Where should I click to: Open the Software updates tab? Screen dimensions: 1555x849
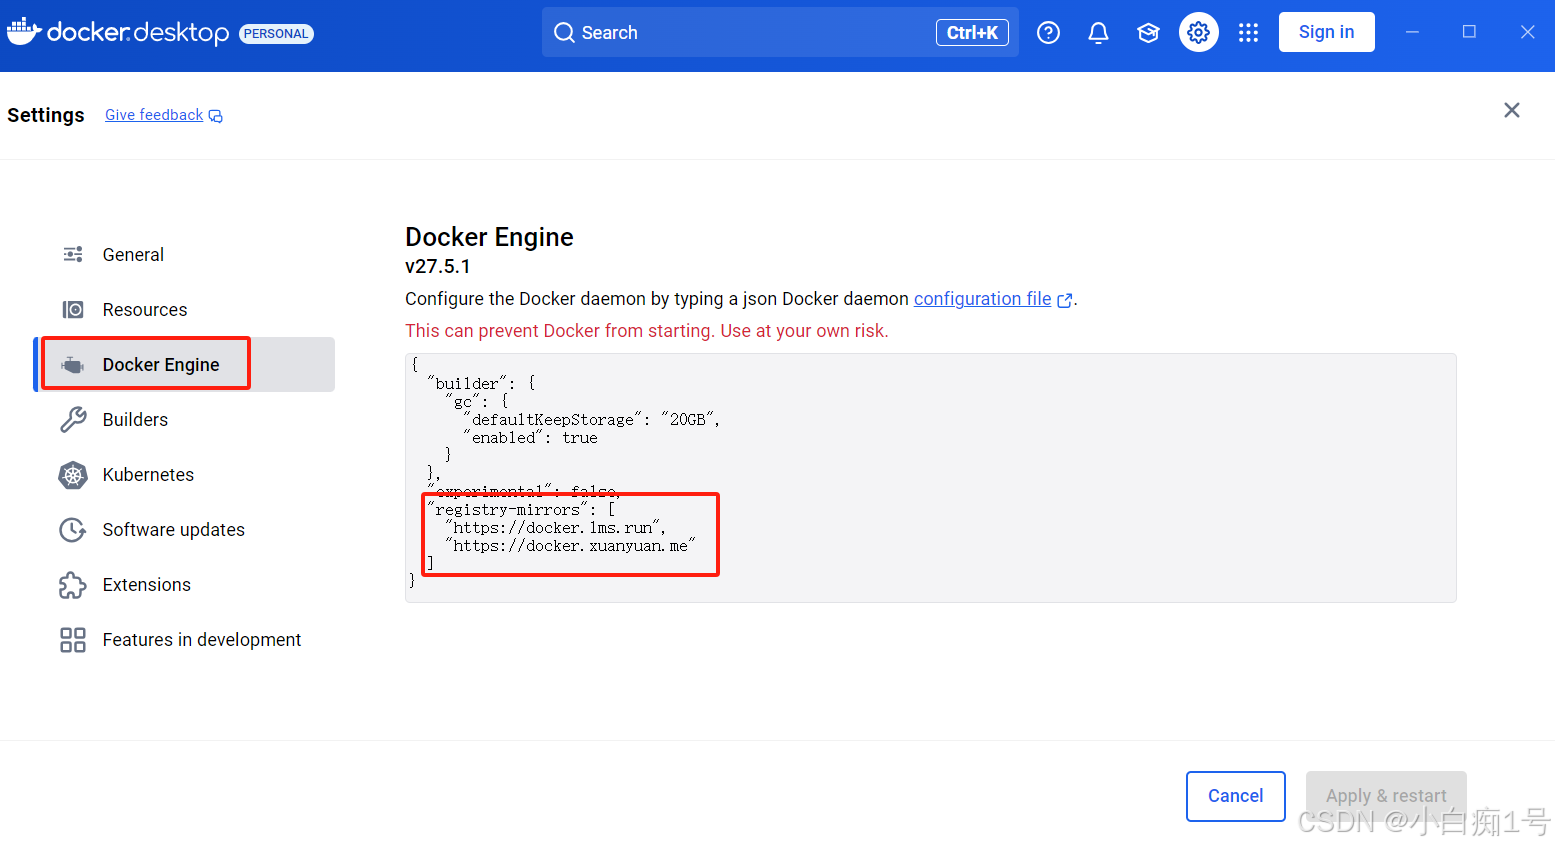(x=184, y=529)
